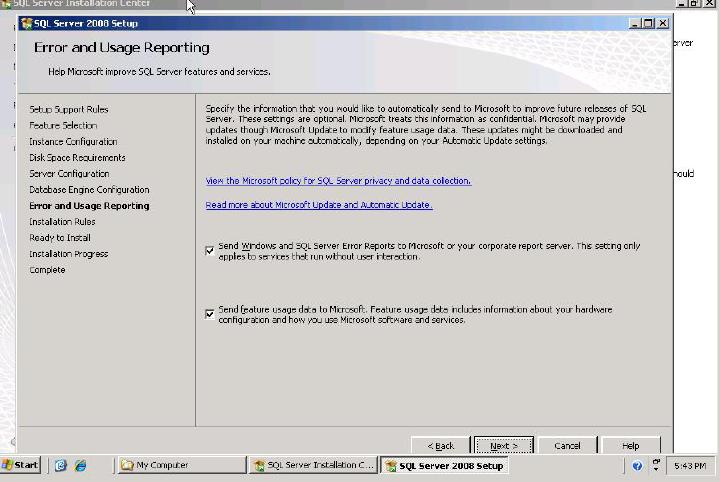The height and width of the screenshot is (482, 720).
Task: Select Server Configuration step
Action: (69, 174)
